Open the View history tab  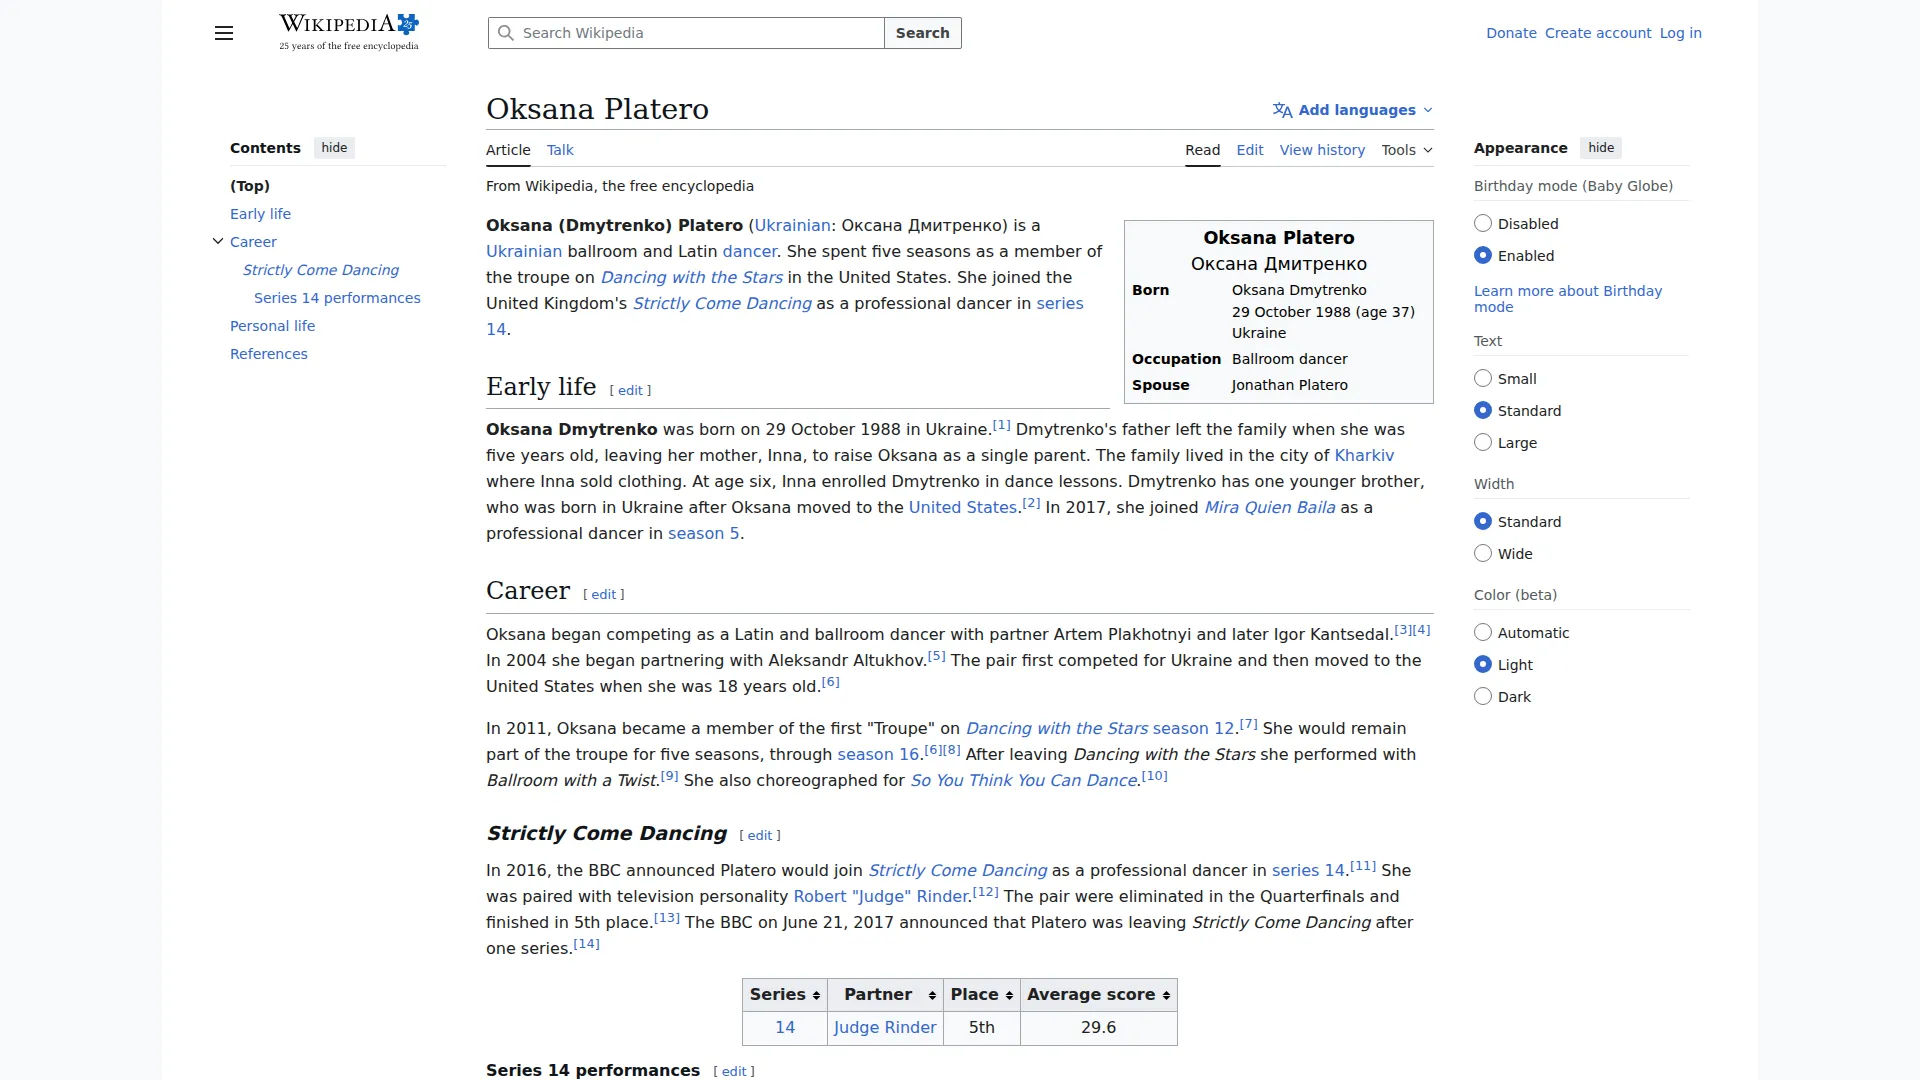1322,150
